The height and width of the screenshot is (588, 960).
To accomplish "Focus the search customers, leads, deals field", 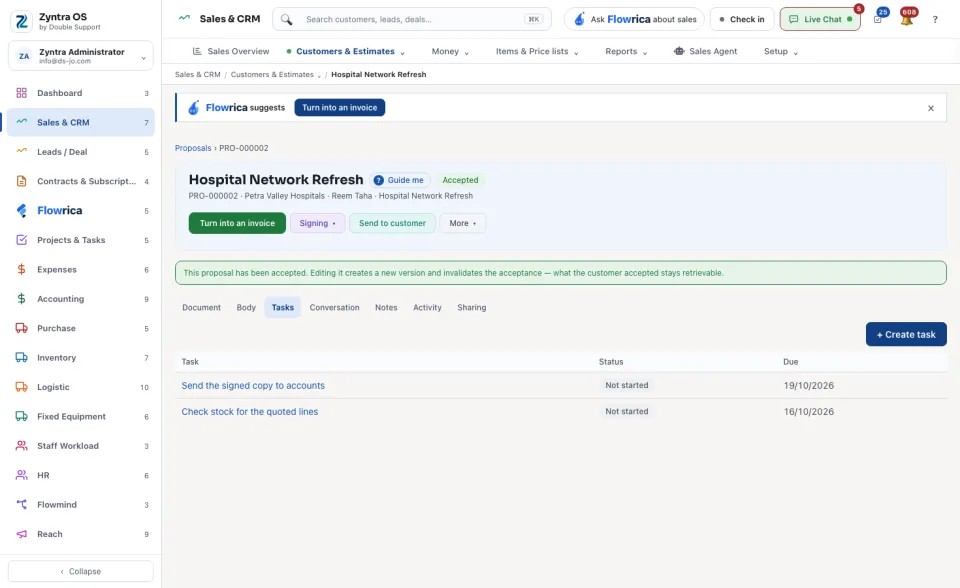I will pyautogui.click(x=412, y=19).
